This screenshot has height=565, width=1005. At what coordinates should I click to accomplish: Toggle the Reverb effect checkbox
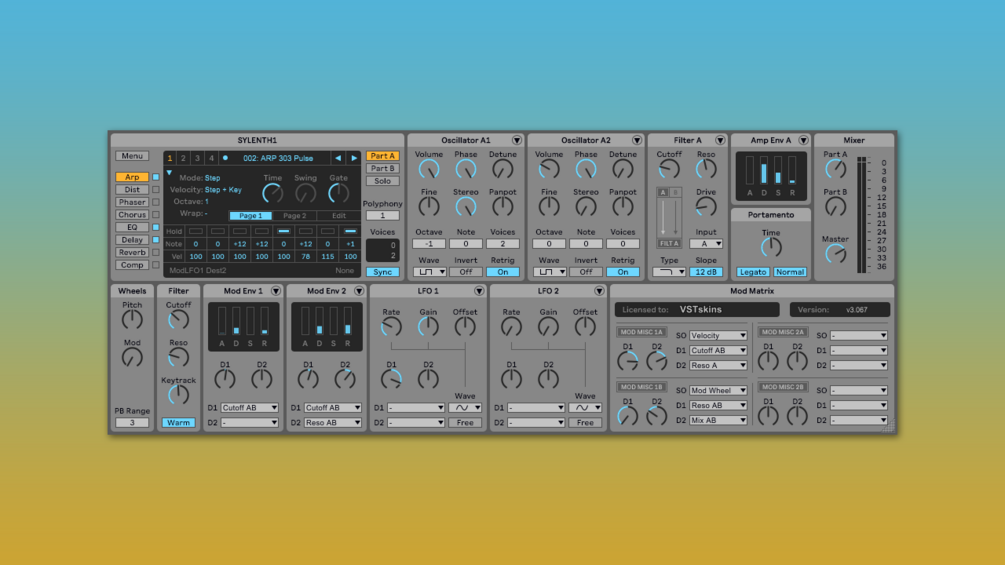tap(156, 252)
